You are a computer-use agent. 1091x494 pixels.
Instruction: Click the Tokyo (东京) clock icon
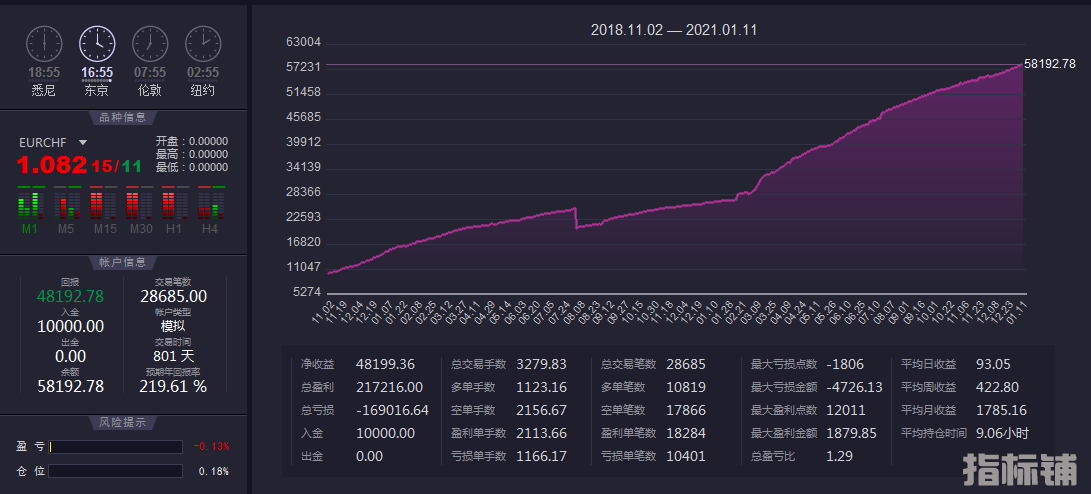pos(97,44)
